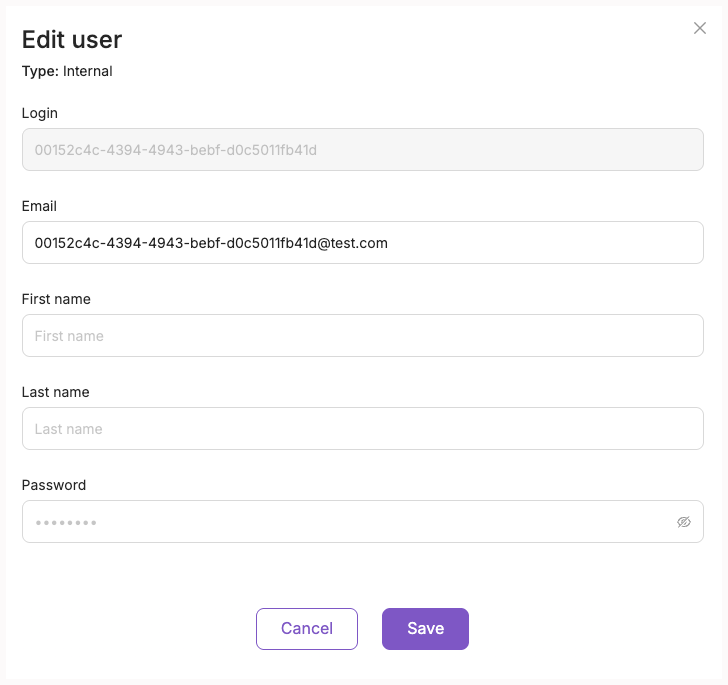
Task: Click the "First name" label above field
Action: (56, 299)
